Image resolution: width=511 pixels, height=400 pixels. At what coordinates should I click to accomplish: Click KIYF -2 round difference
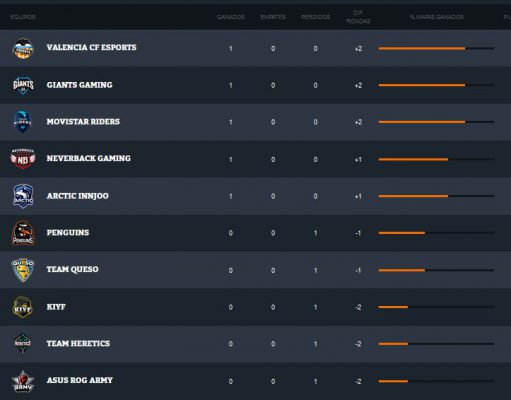tap(358, 307)
